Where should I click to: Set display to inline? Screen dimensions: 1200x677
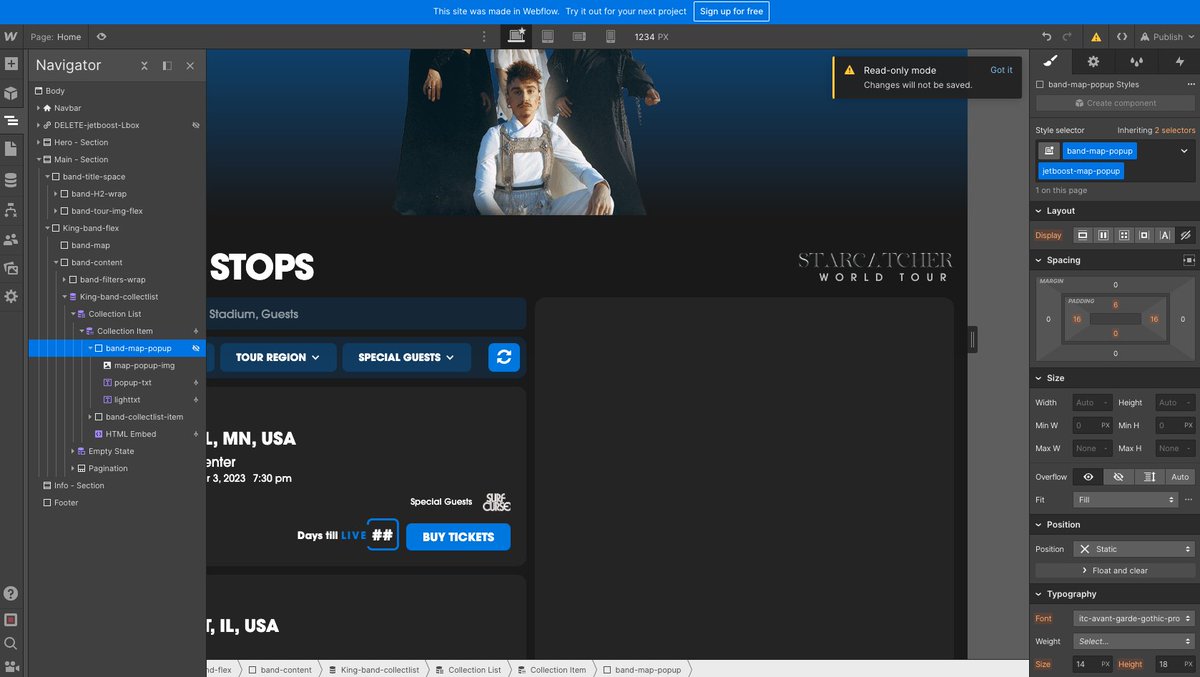[1164, 236]
